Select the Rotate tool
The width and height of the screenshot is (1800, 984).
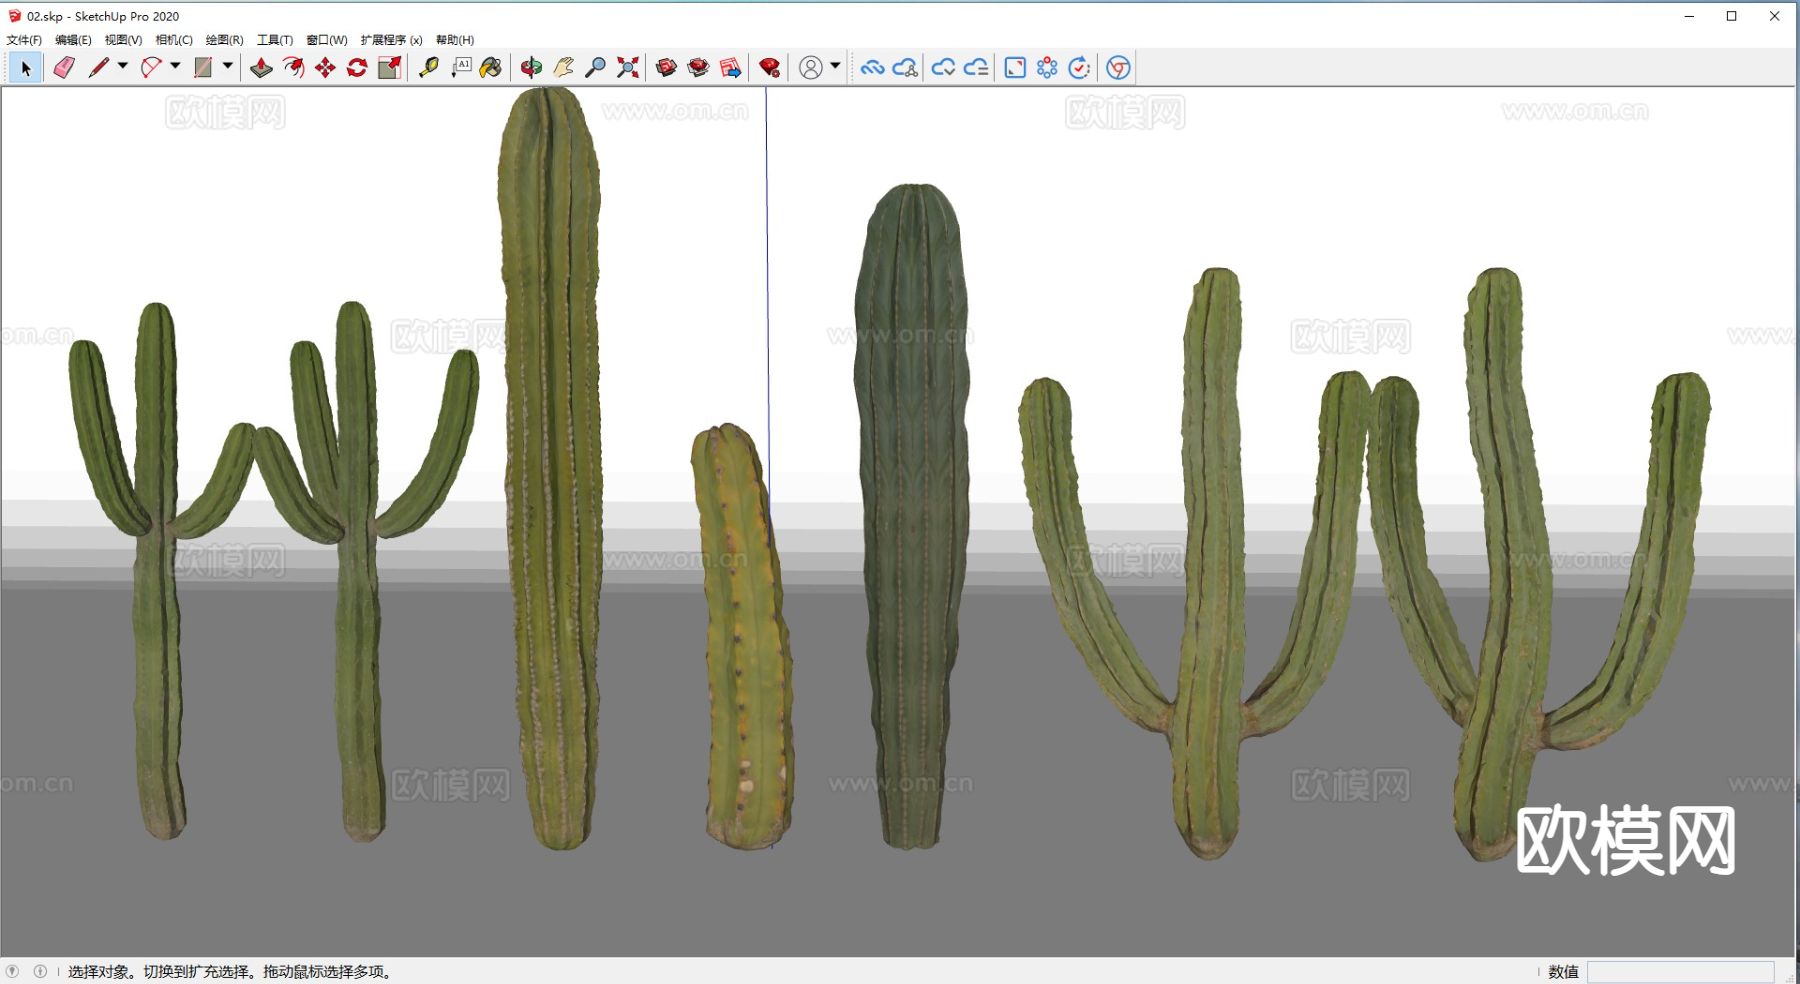(357, 67)
